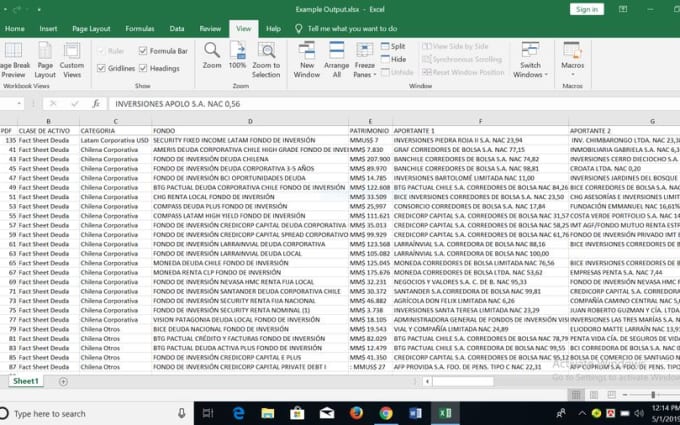Click Arrange All windows
The image size is (680, 425).
click(336, 60)
